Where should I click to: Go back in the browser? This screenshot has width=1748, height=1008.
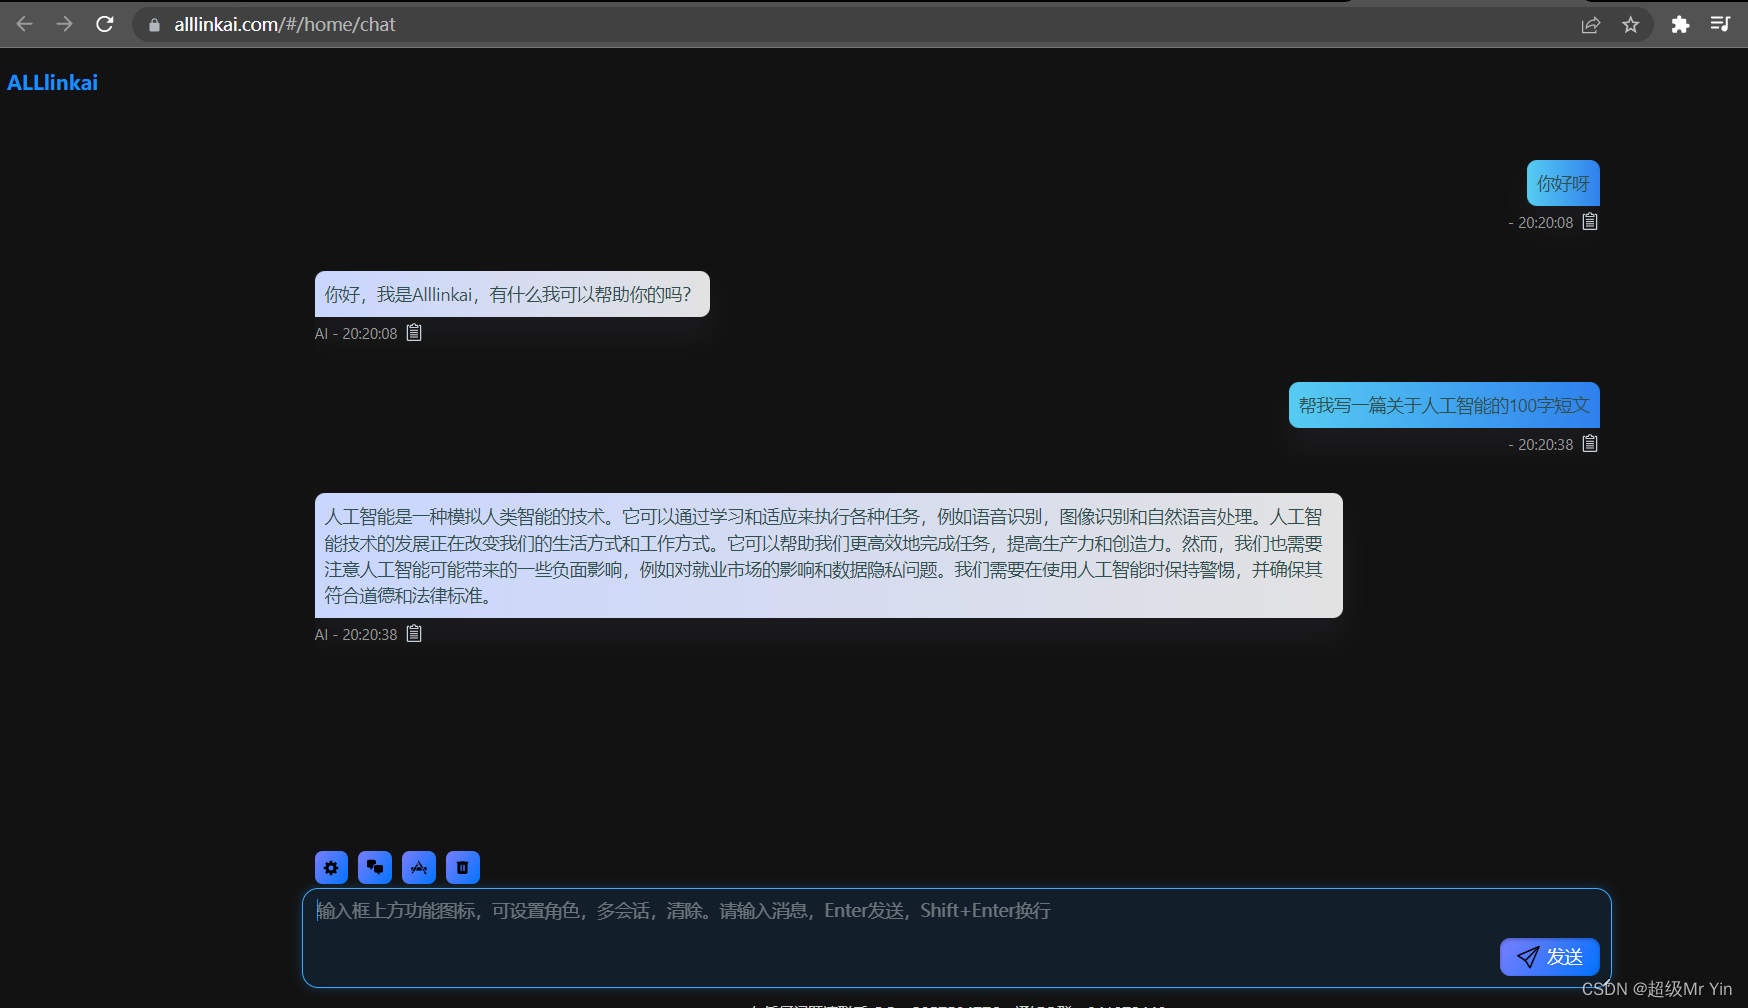coord(25,24)
